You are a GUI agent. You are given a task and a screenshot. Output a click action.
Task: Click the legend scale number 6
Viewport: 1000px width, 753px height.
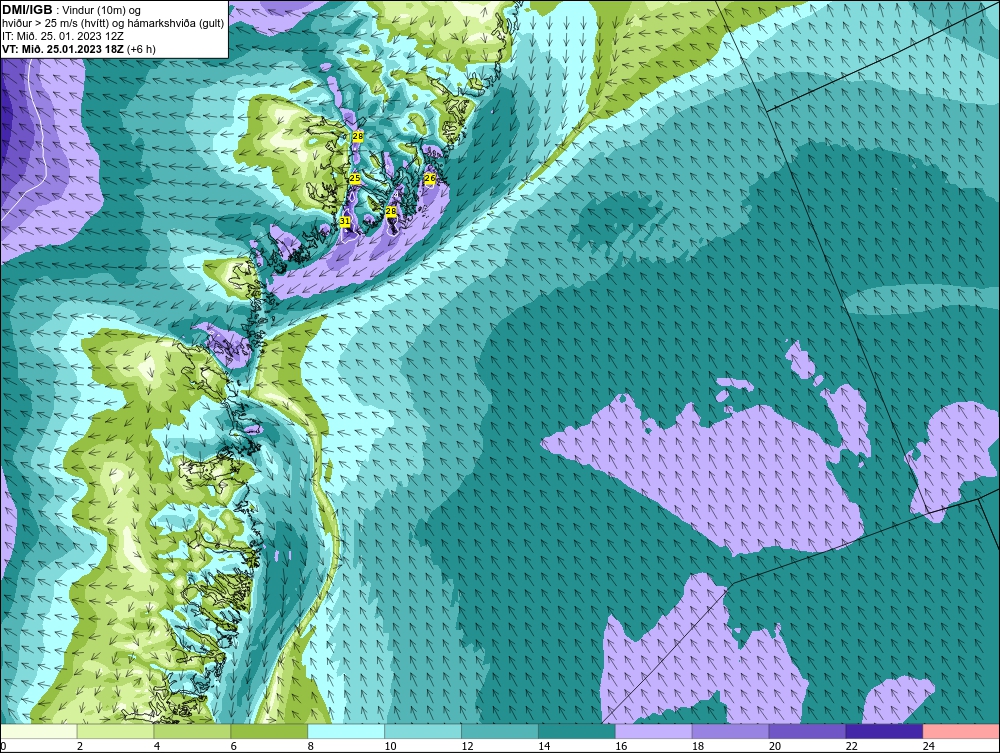(x=233, y=746)
